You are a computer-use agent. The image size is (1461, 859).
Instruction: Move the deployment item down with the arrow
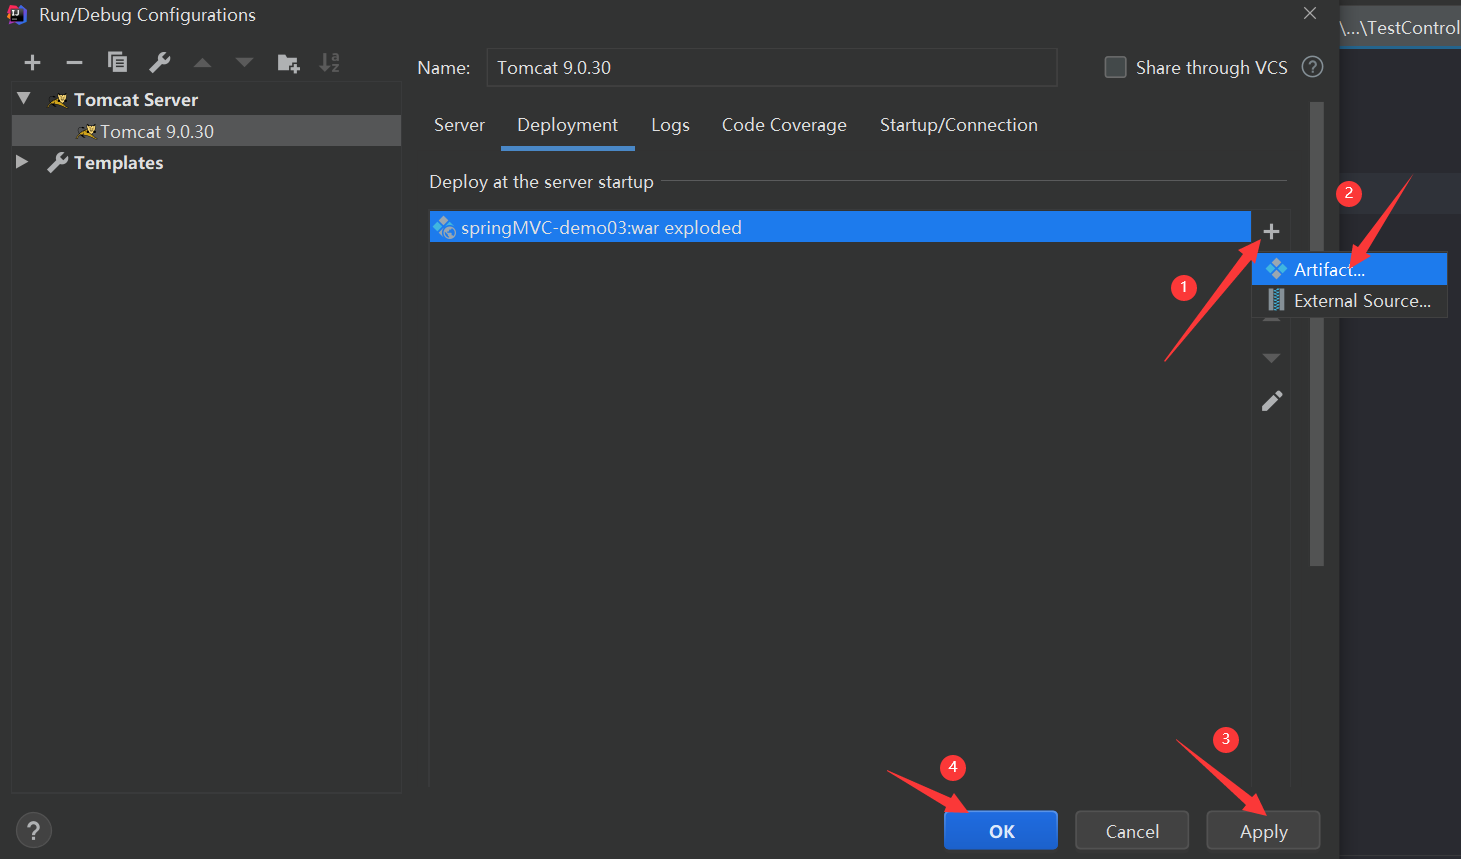(1271, 358)
